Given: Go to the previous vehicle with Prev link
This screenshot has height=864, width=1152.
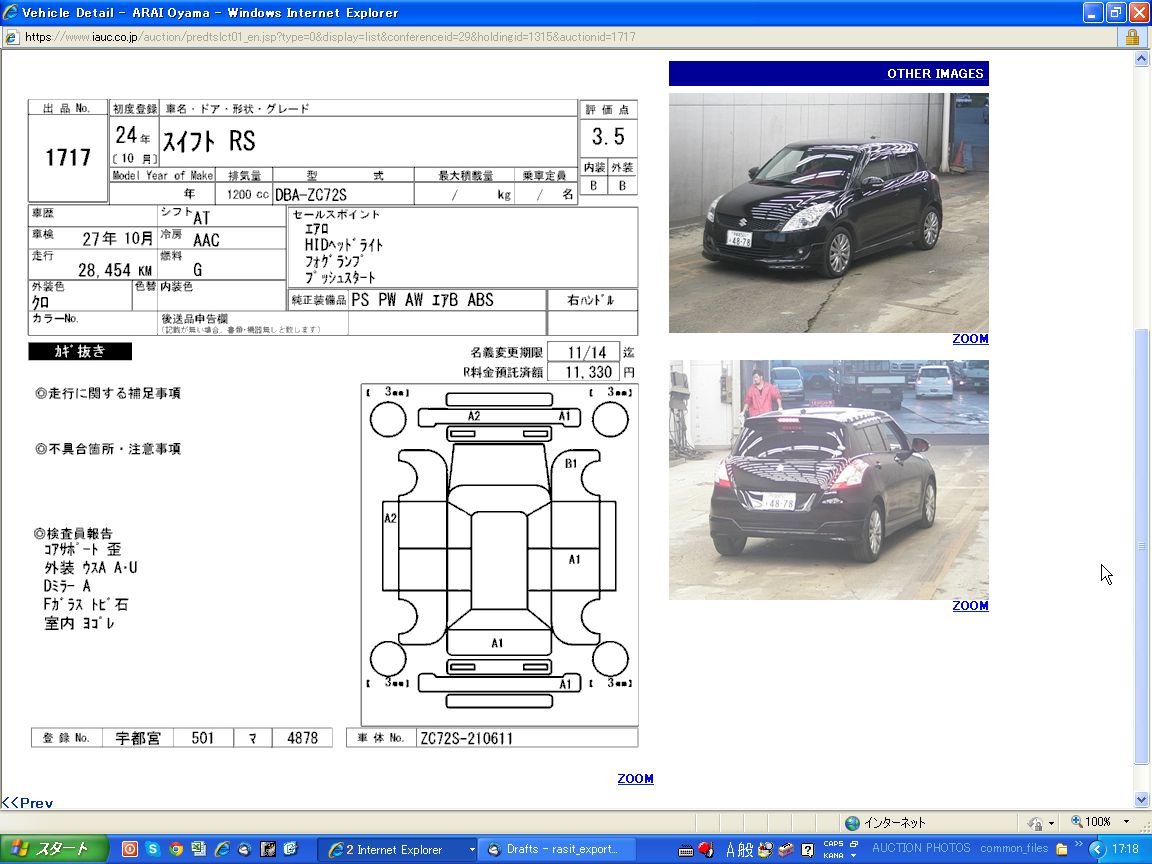Looking at the screenshot, I should (x=28, y=802).
